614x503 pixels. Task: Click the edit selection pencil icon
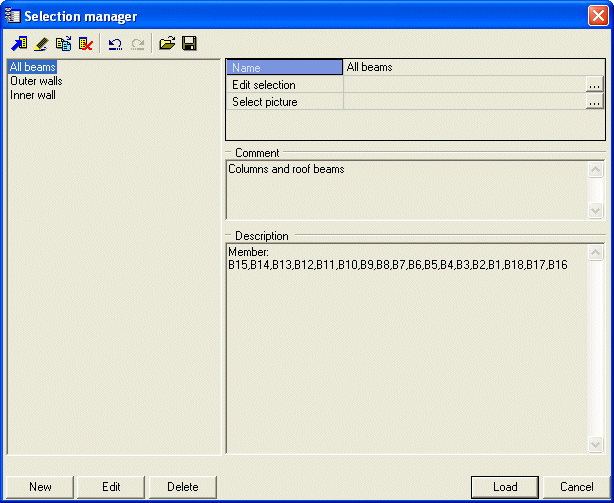(x=41, y=43)
